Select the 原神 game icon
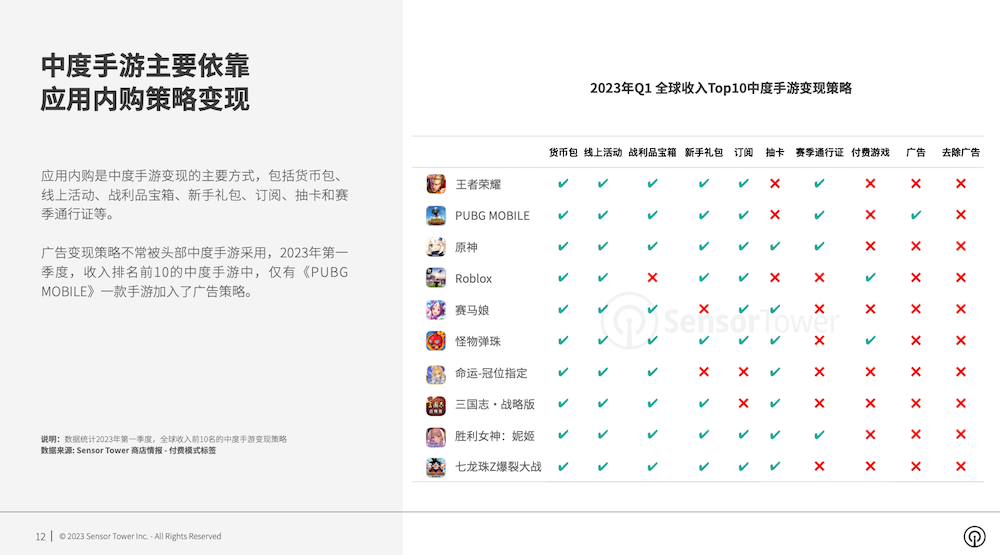 tap(436, 247)
